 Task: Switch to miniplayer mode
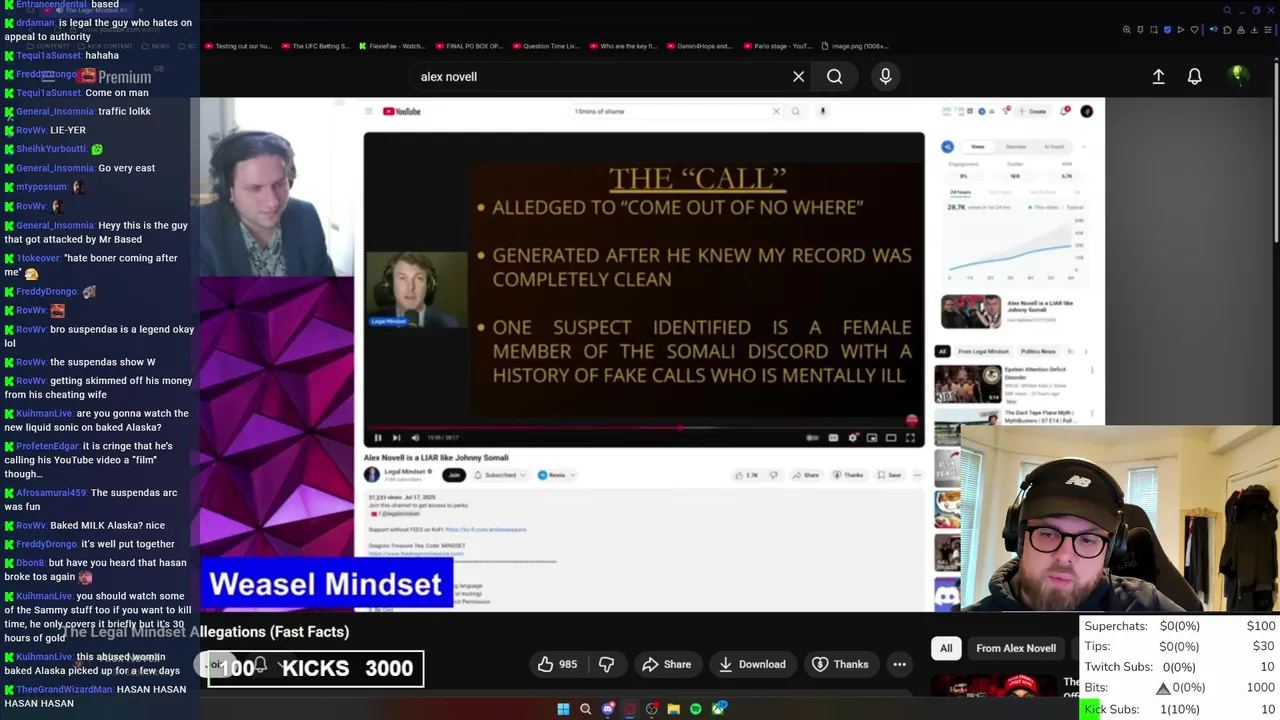click(x=872, y=437)
